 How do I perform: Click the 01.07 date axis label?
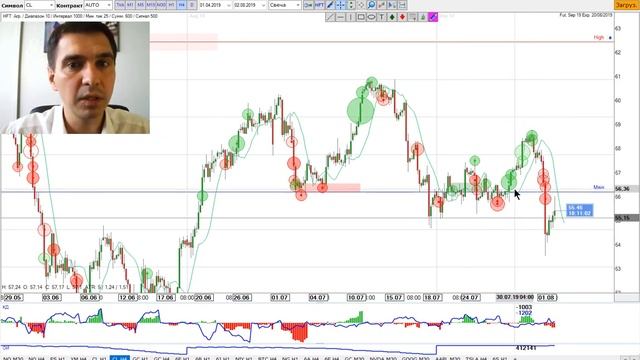point(280,298)
